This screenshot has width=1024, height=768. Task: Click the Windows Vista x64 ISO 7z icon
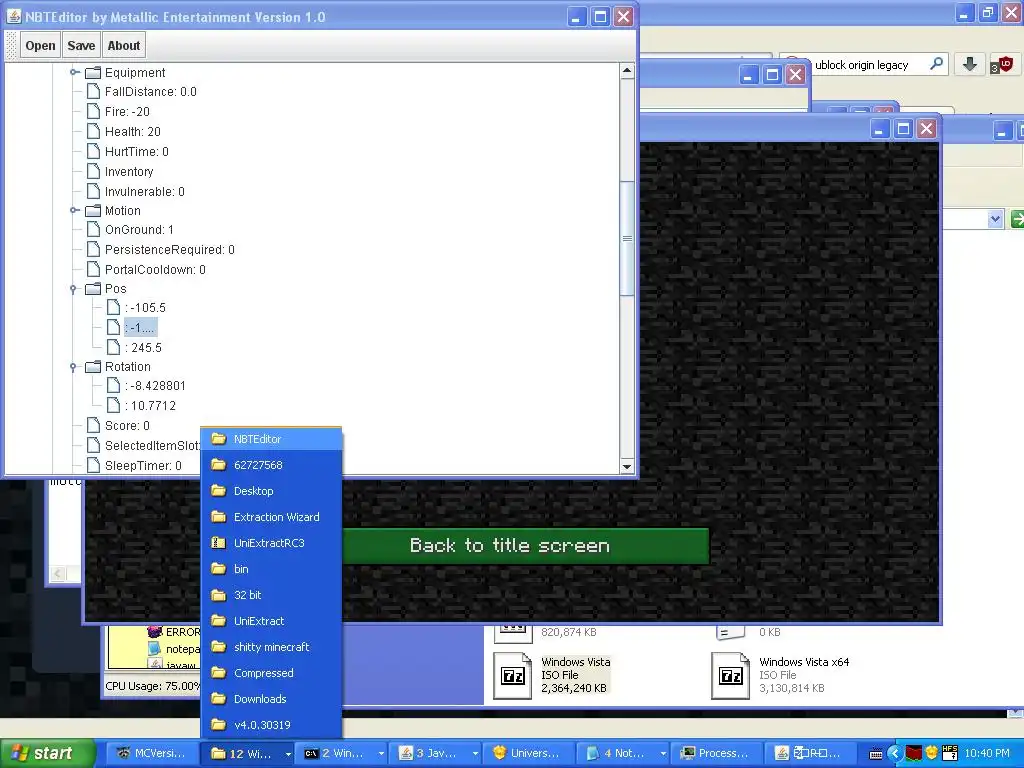(730, 676)
